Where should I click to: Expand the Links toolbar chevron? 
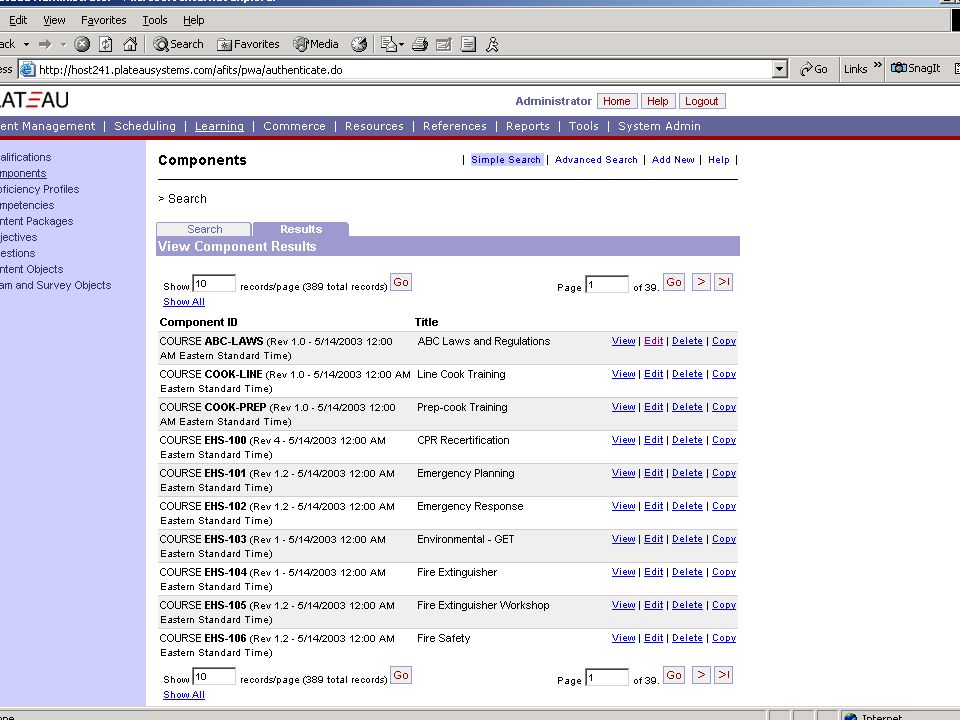tap(877, 65)
